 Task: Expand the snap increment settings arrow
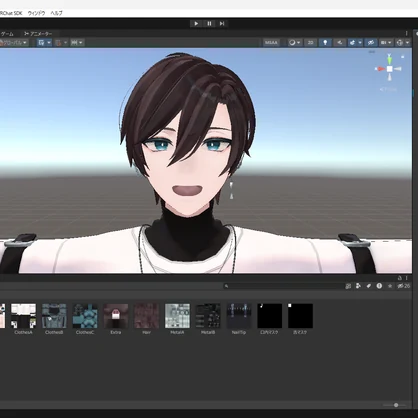pyautogui.click(x=65, y=42)
